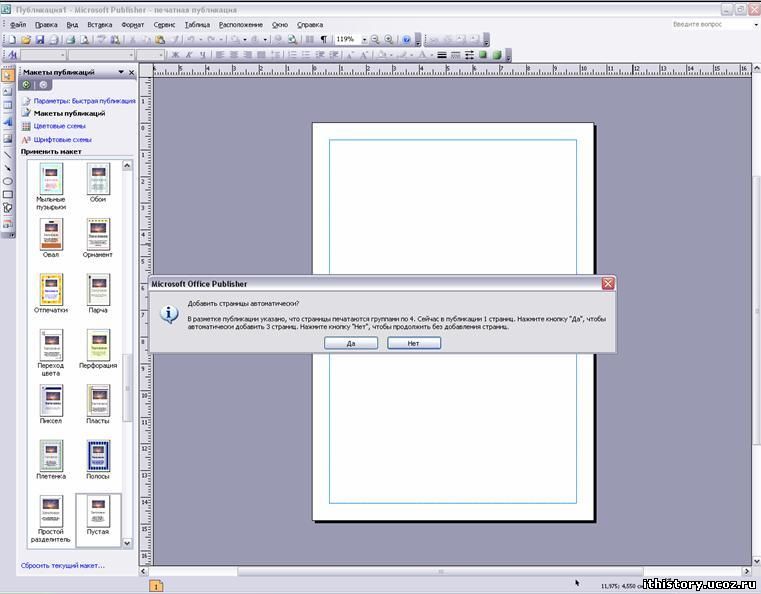Viewport: 761px width, 594px height.
Task: Select the Line drawing tool
Action: pos(7,154)
